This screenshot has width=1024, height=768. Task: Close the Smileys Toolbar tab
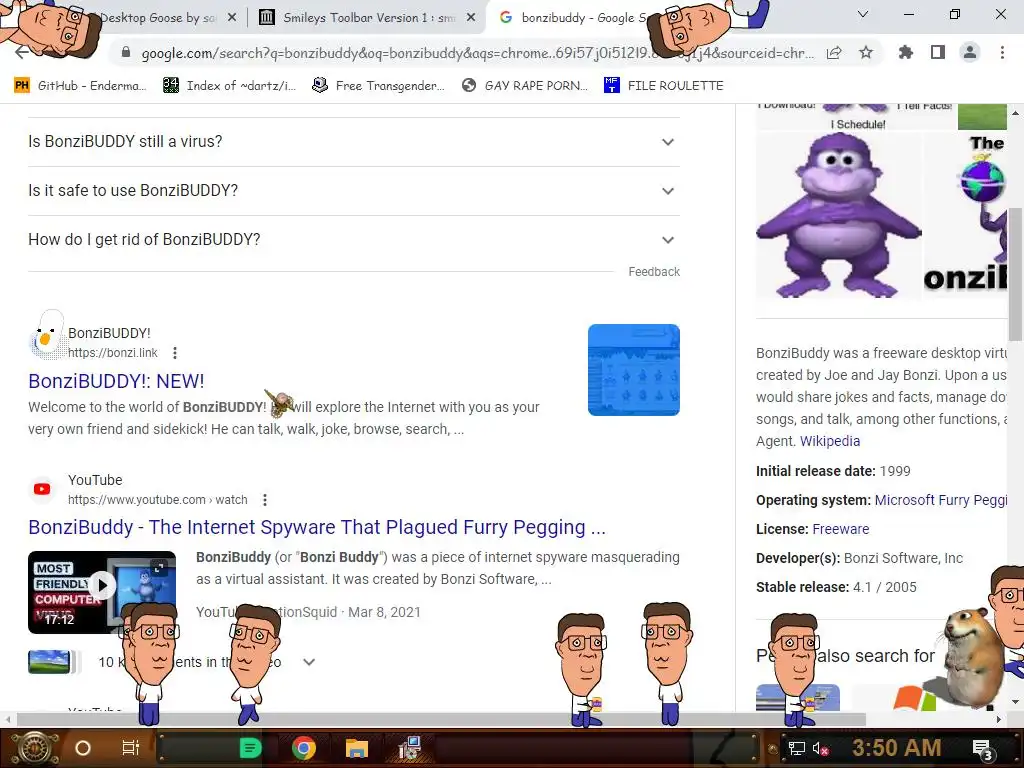click(x=471, y=18)
